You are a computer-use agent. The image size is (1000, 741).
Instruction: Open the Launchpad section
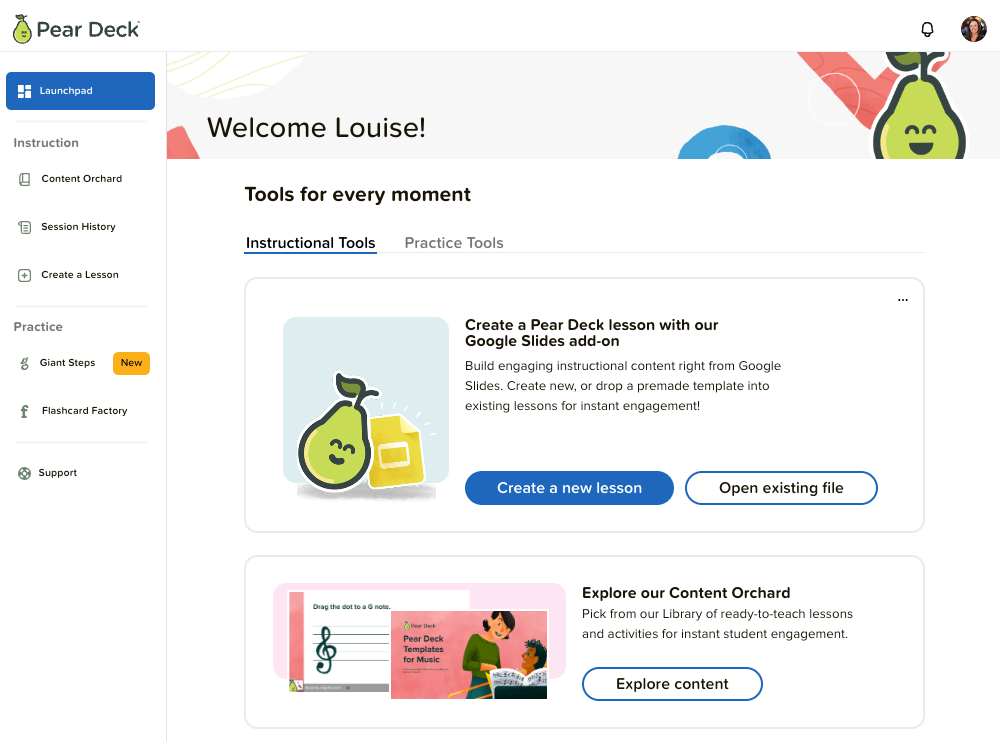tap(80, 90)
